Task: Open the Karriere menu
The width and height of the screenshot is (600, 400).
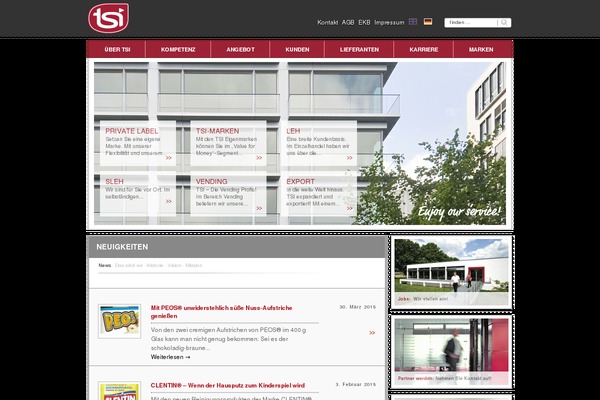Action: [424, 49]
